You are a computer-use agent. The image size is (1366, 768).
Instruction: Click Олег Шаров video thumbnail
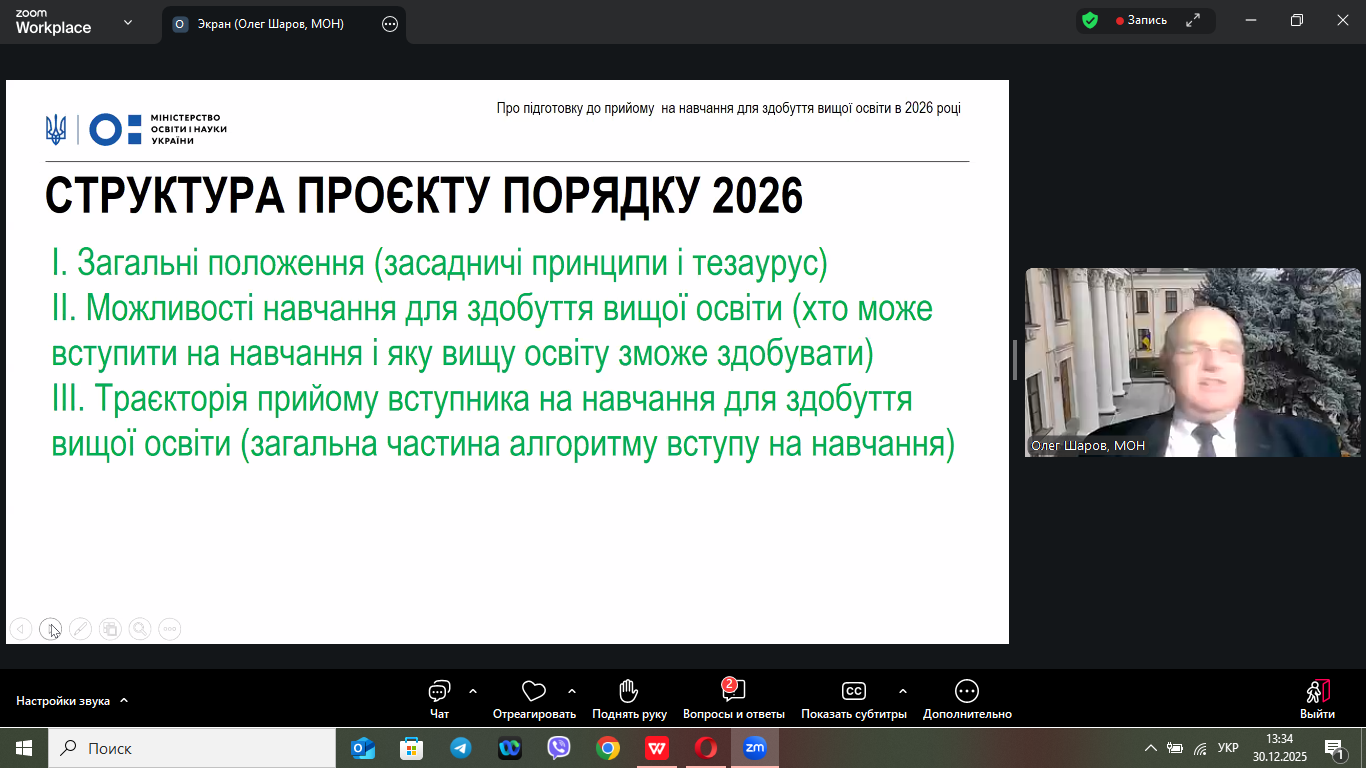(1193, 362)
